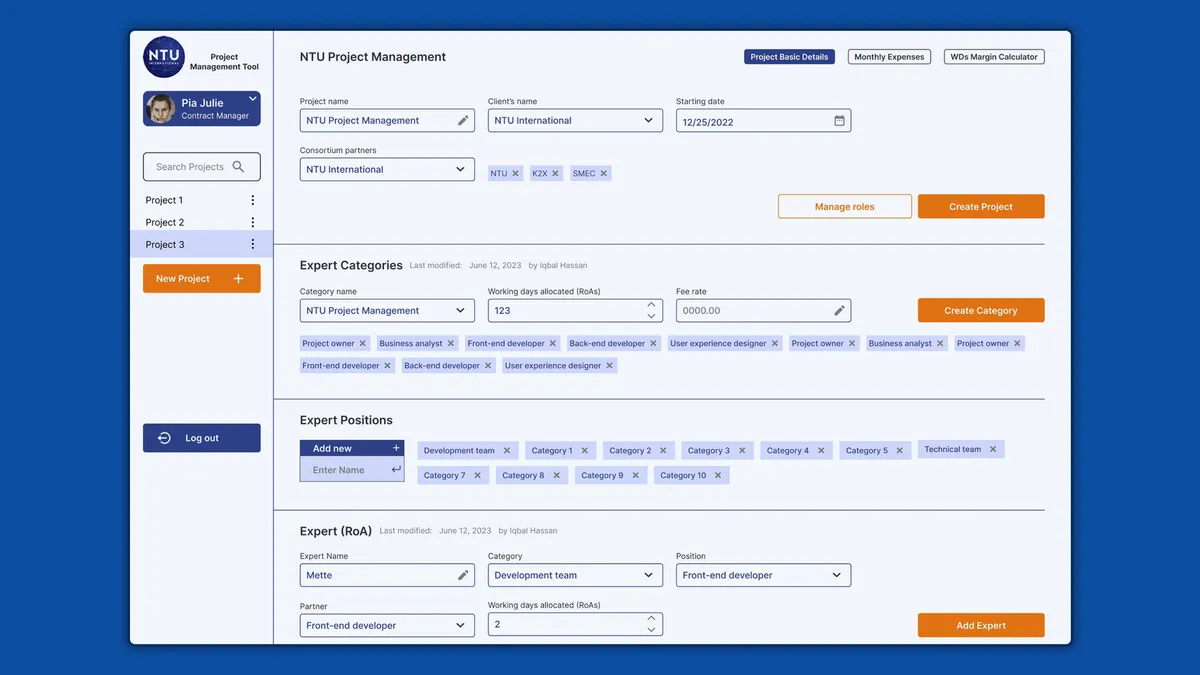The width and height of the screenshot is (1200, 675).
Task: Remove the K2X partner tag
Action: [x=556, y=174]
